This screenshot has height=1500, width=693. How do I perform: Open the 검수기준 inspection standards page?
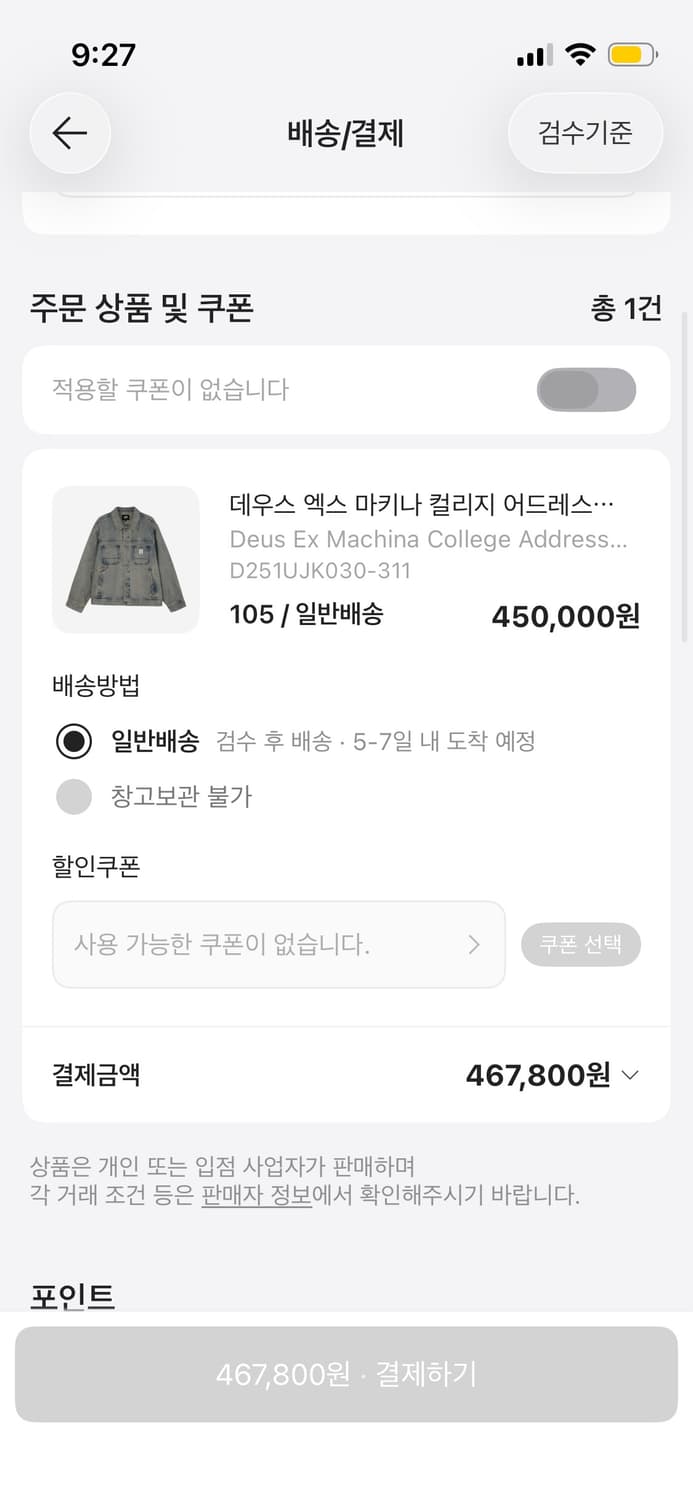pyautogui.click(x=585, y=133)
